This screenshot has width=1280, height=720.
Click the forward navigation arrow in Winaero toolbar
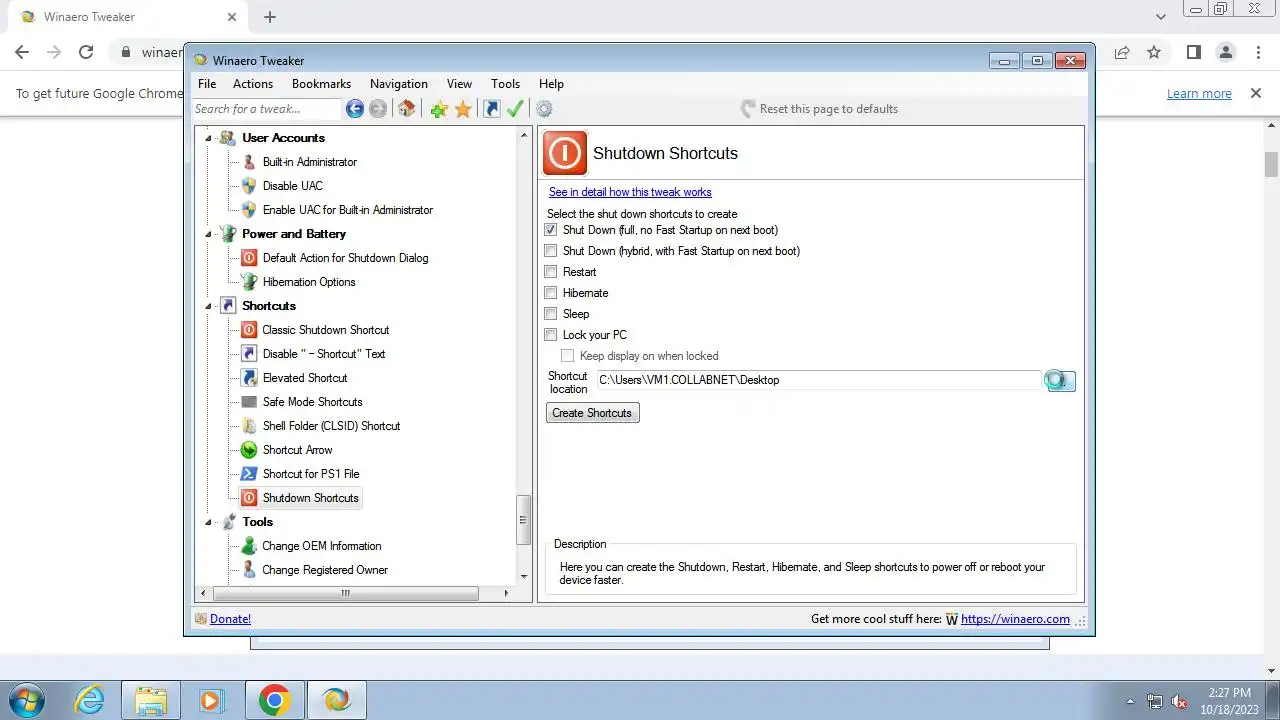click(x=378, y=109)
